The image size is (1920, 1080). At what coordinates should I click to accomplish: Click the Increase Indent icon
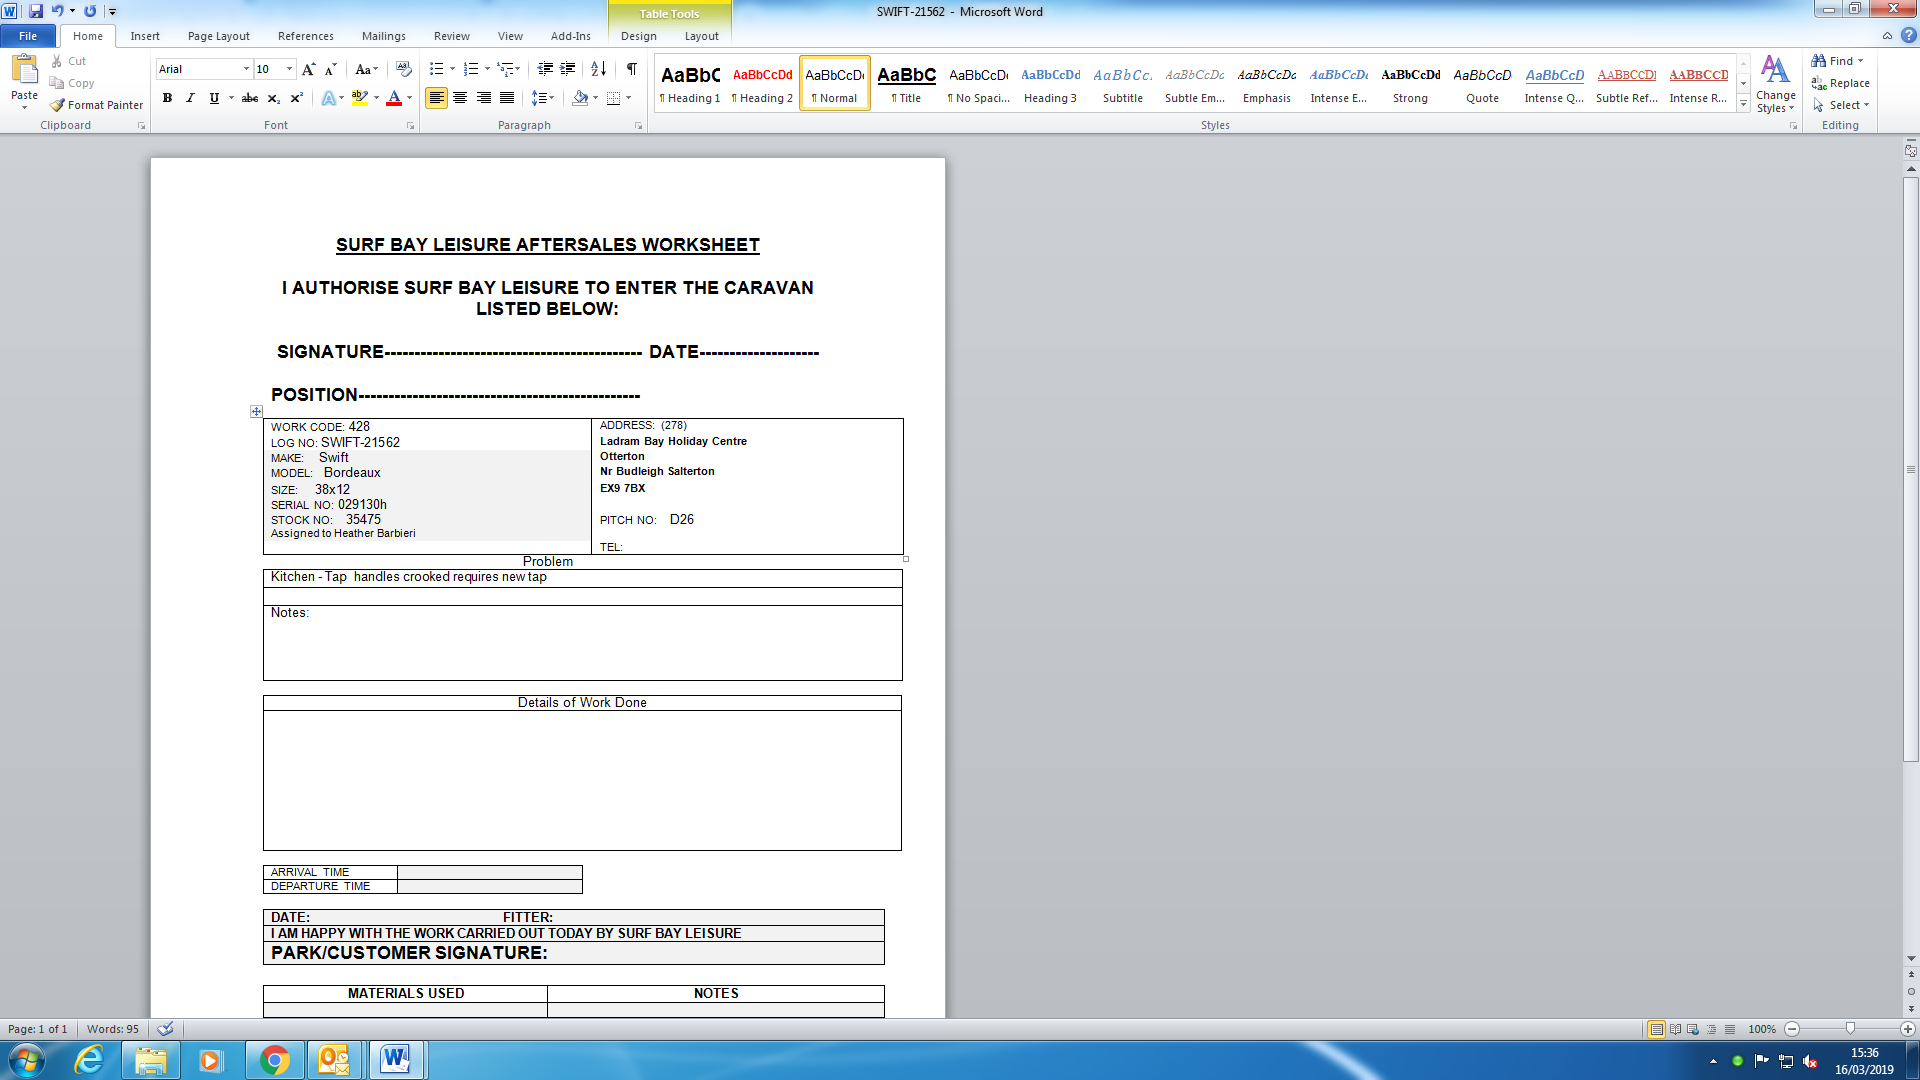point(568,69)
